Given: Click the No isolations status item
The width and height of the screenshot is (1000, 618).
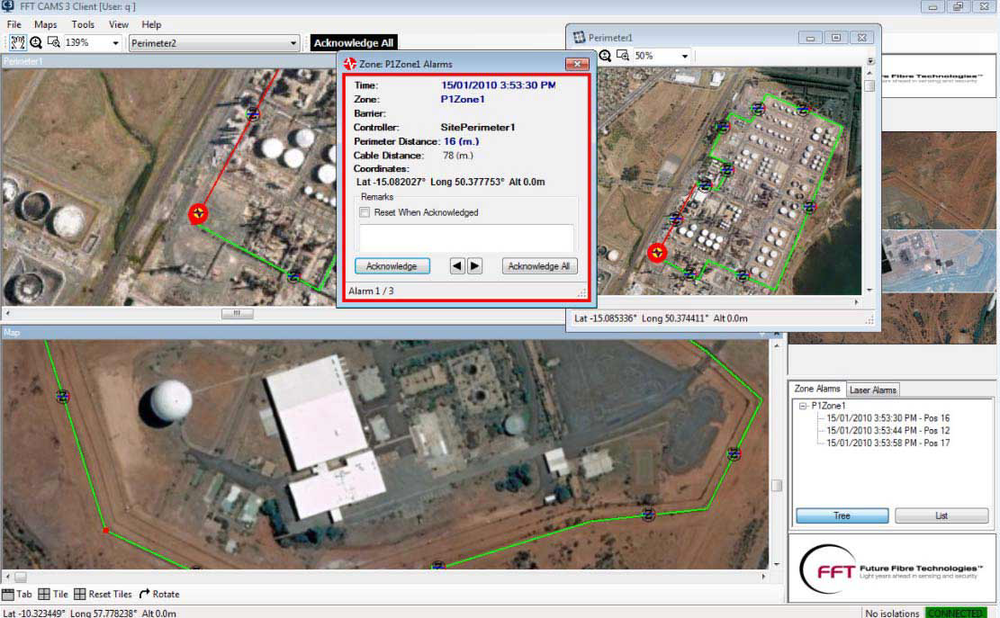Looking at the screenshot, I should 892,612.
